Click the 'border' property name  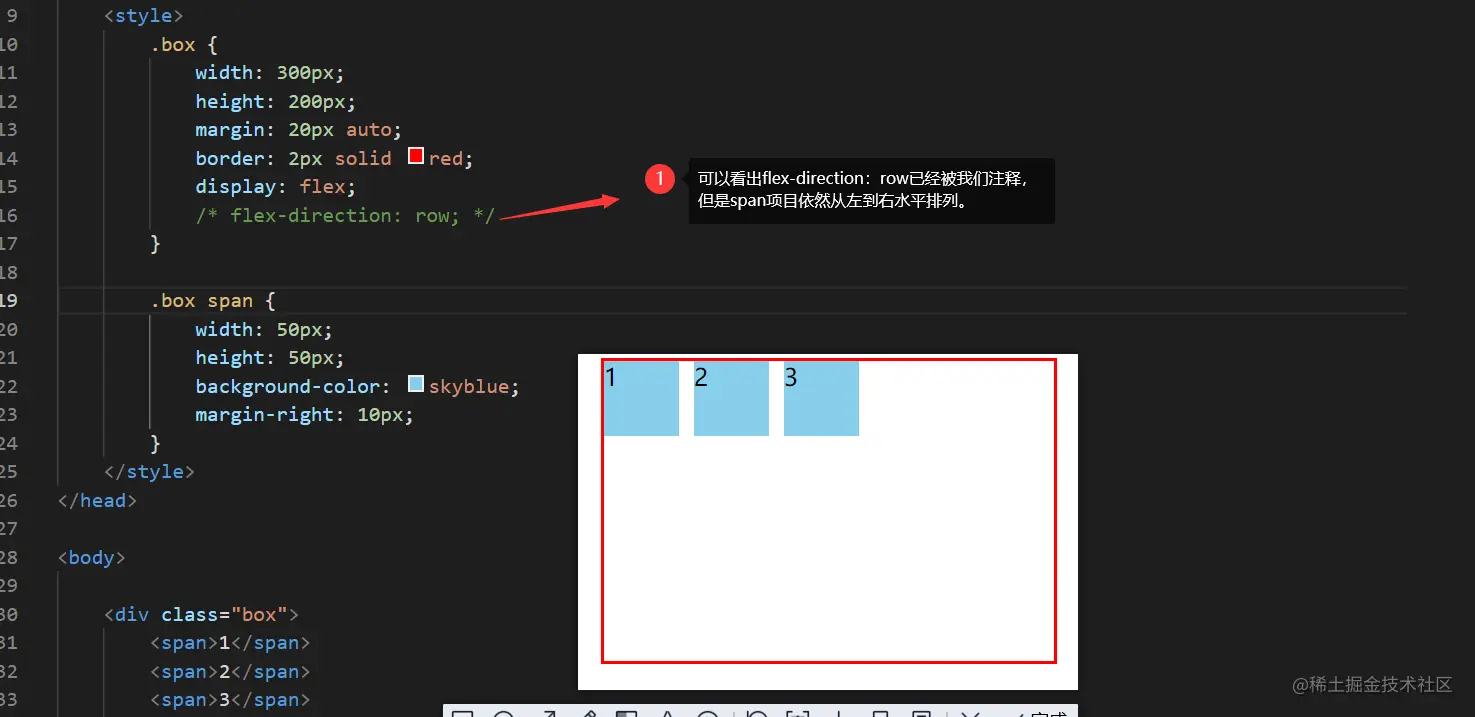tap(229, 158)
